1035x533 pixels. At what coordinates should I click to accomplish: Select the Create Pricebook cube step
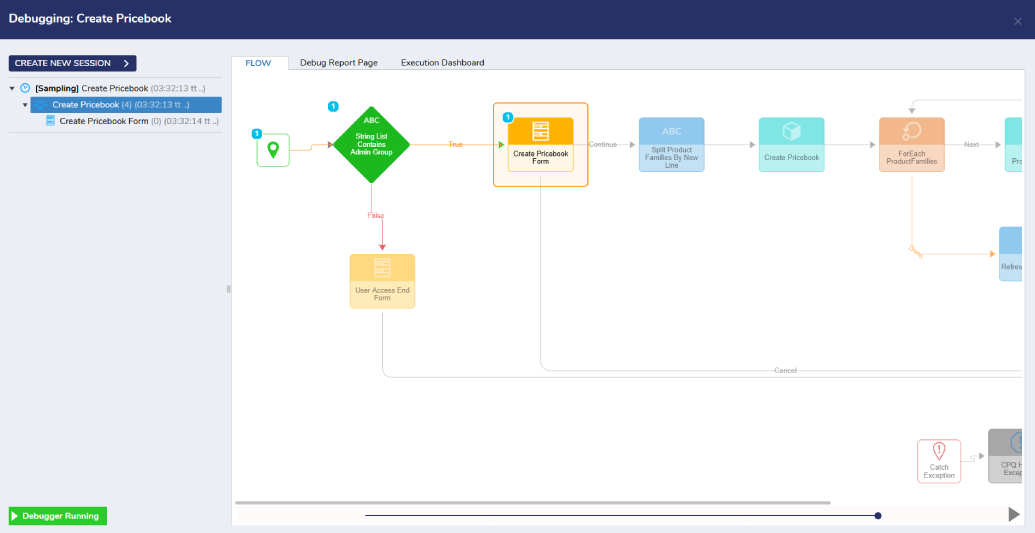tap(791, 145)
